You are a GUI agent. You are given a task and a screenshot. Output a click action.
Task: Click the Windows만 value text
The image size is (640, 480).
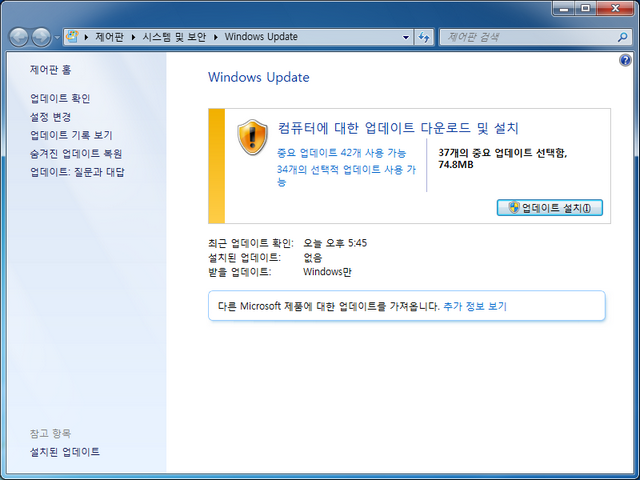327,272
